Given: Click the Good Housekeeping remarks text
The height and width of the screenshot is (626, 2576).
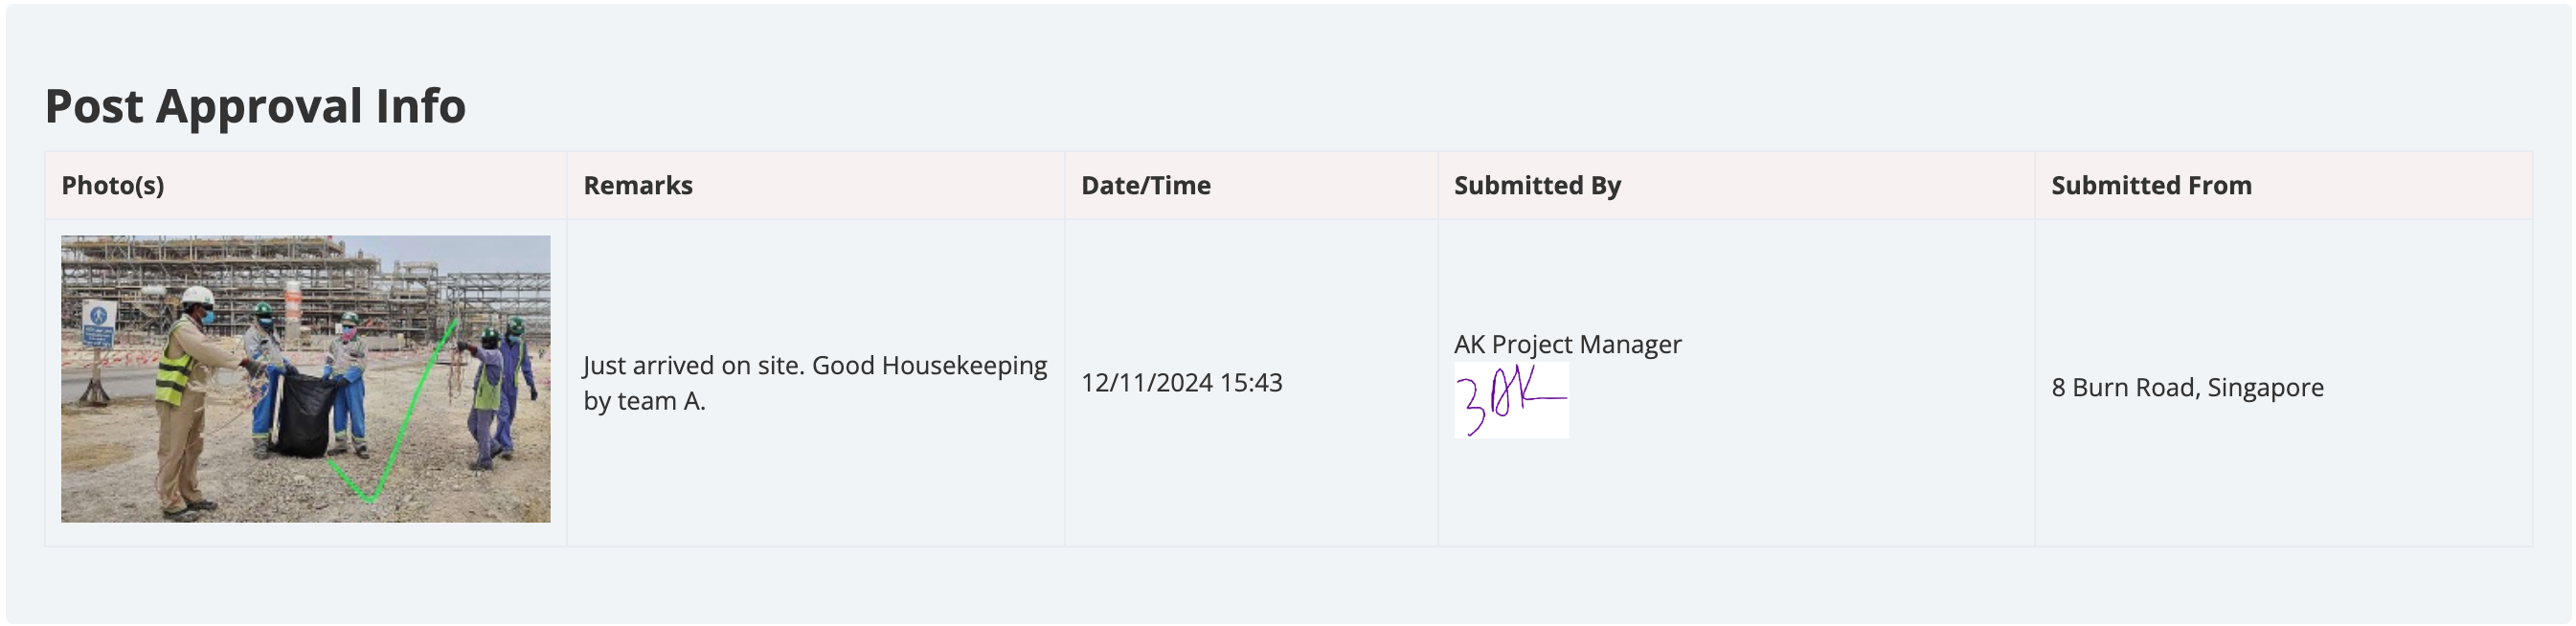Looking at the screenshot, I should click(814, 383).
